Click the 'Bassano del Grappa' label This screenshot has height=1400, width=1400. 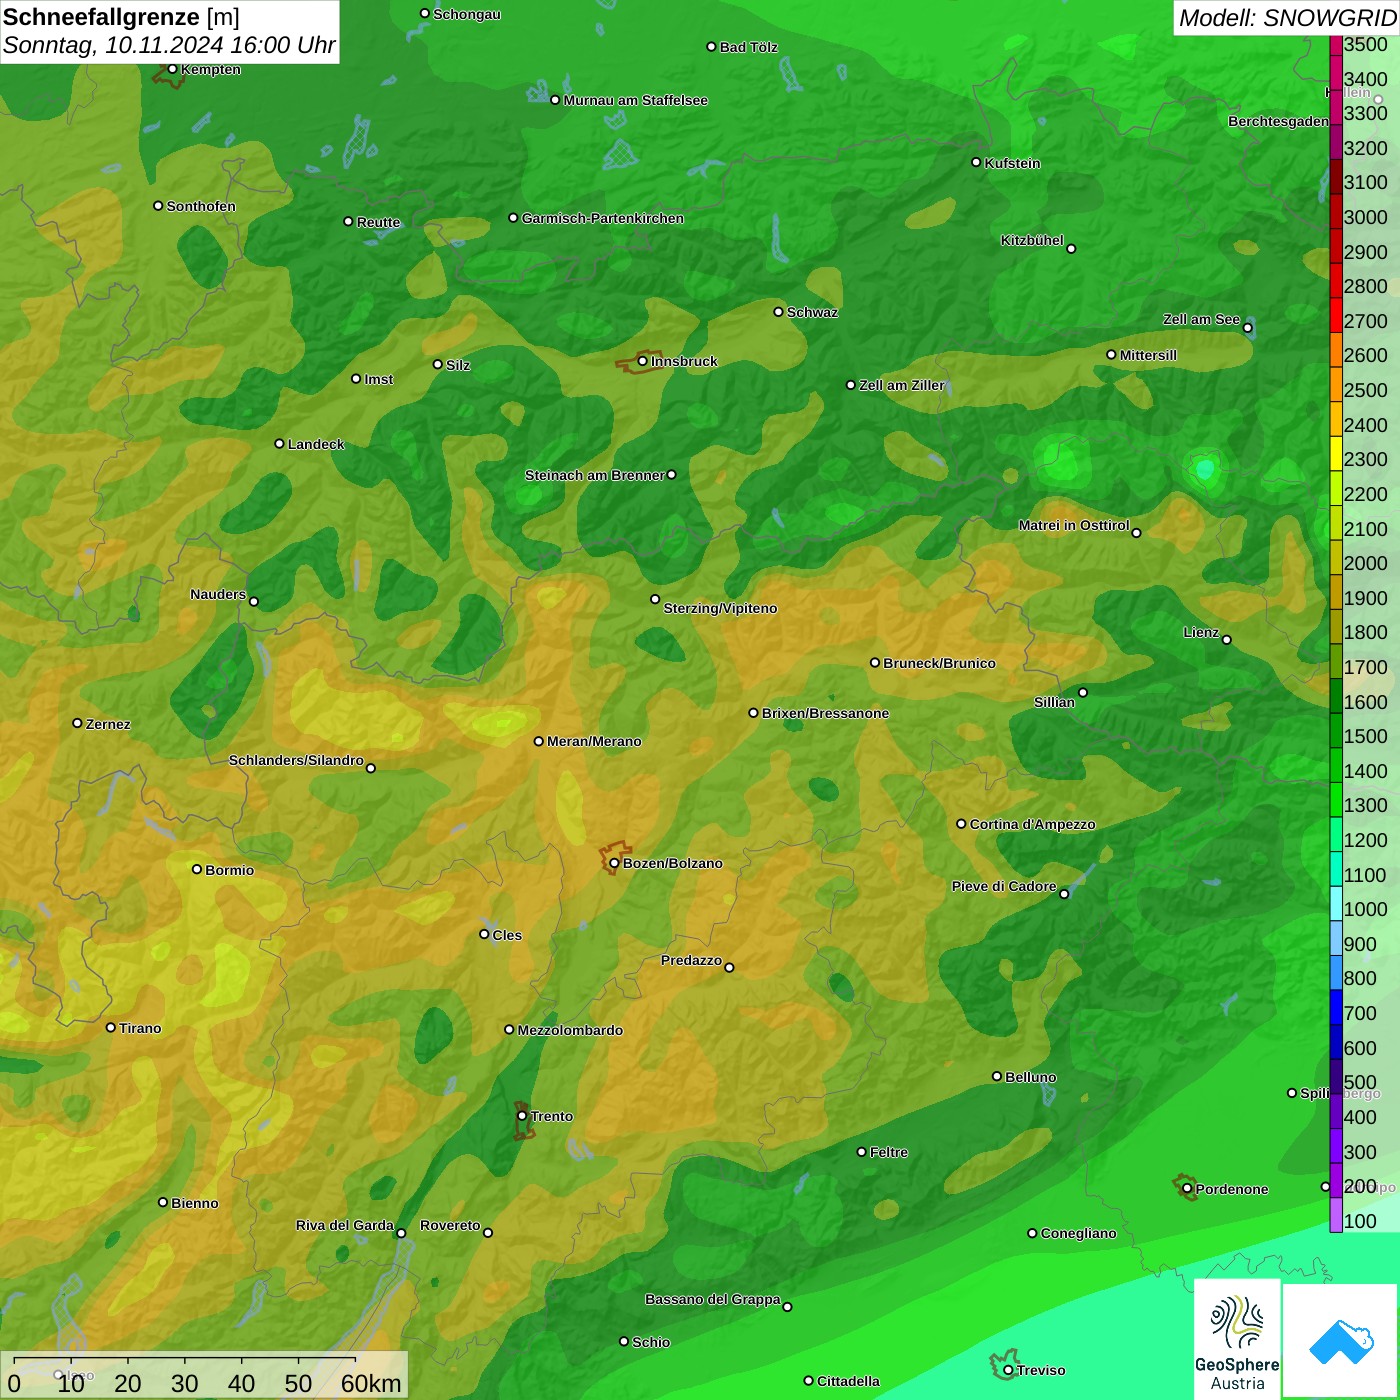(712, 1299)
